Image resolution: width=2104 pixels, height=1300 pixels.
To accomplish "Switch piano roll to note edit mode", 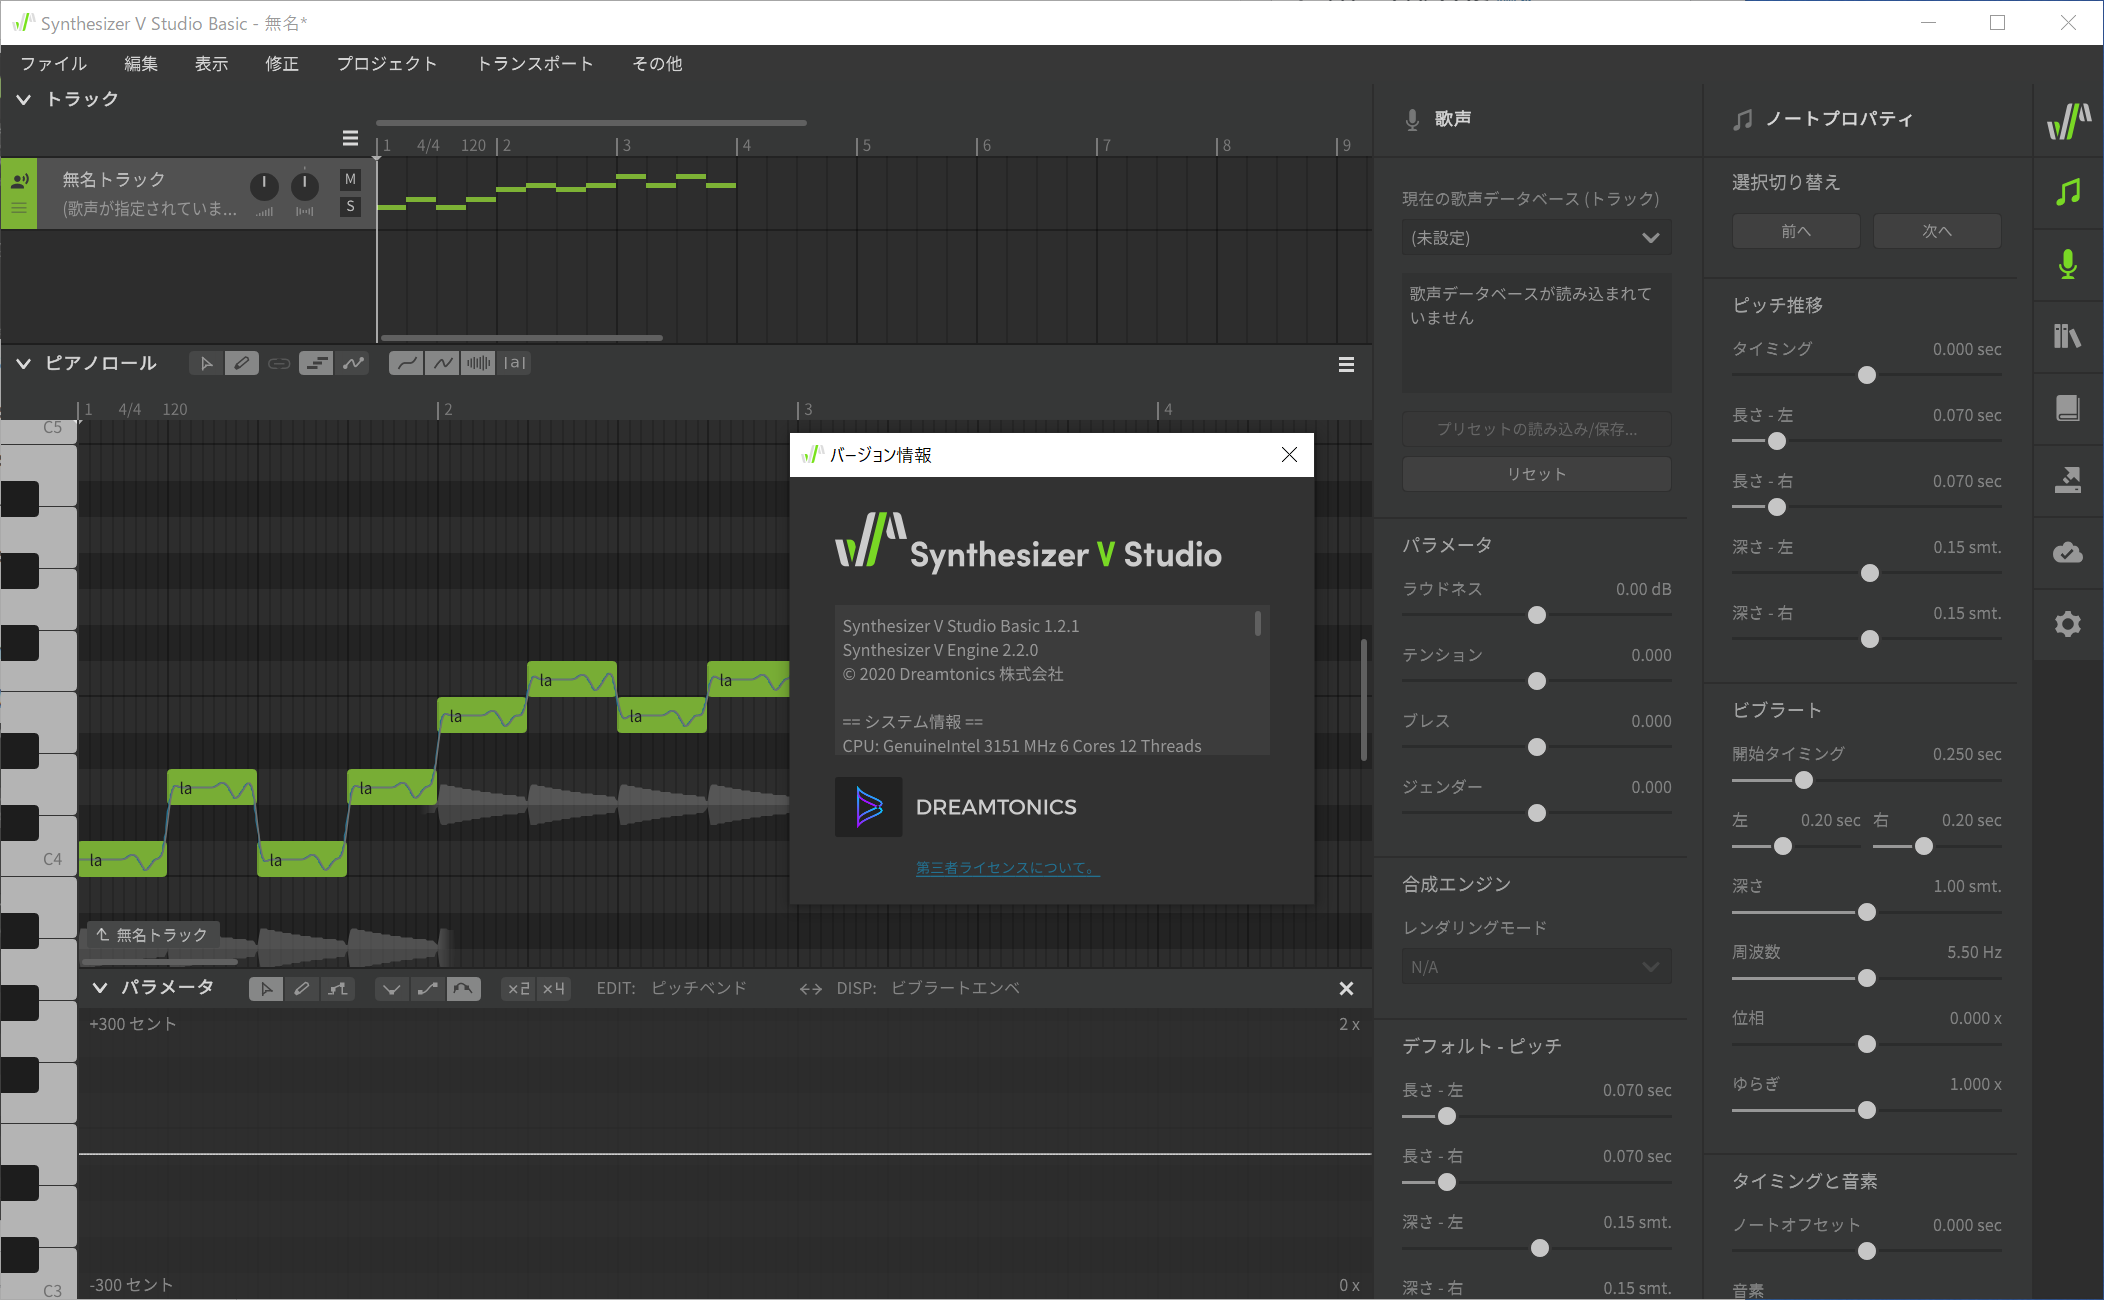I will pos(316,363).
